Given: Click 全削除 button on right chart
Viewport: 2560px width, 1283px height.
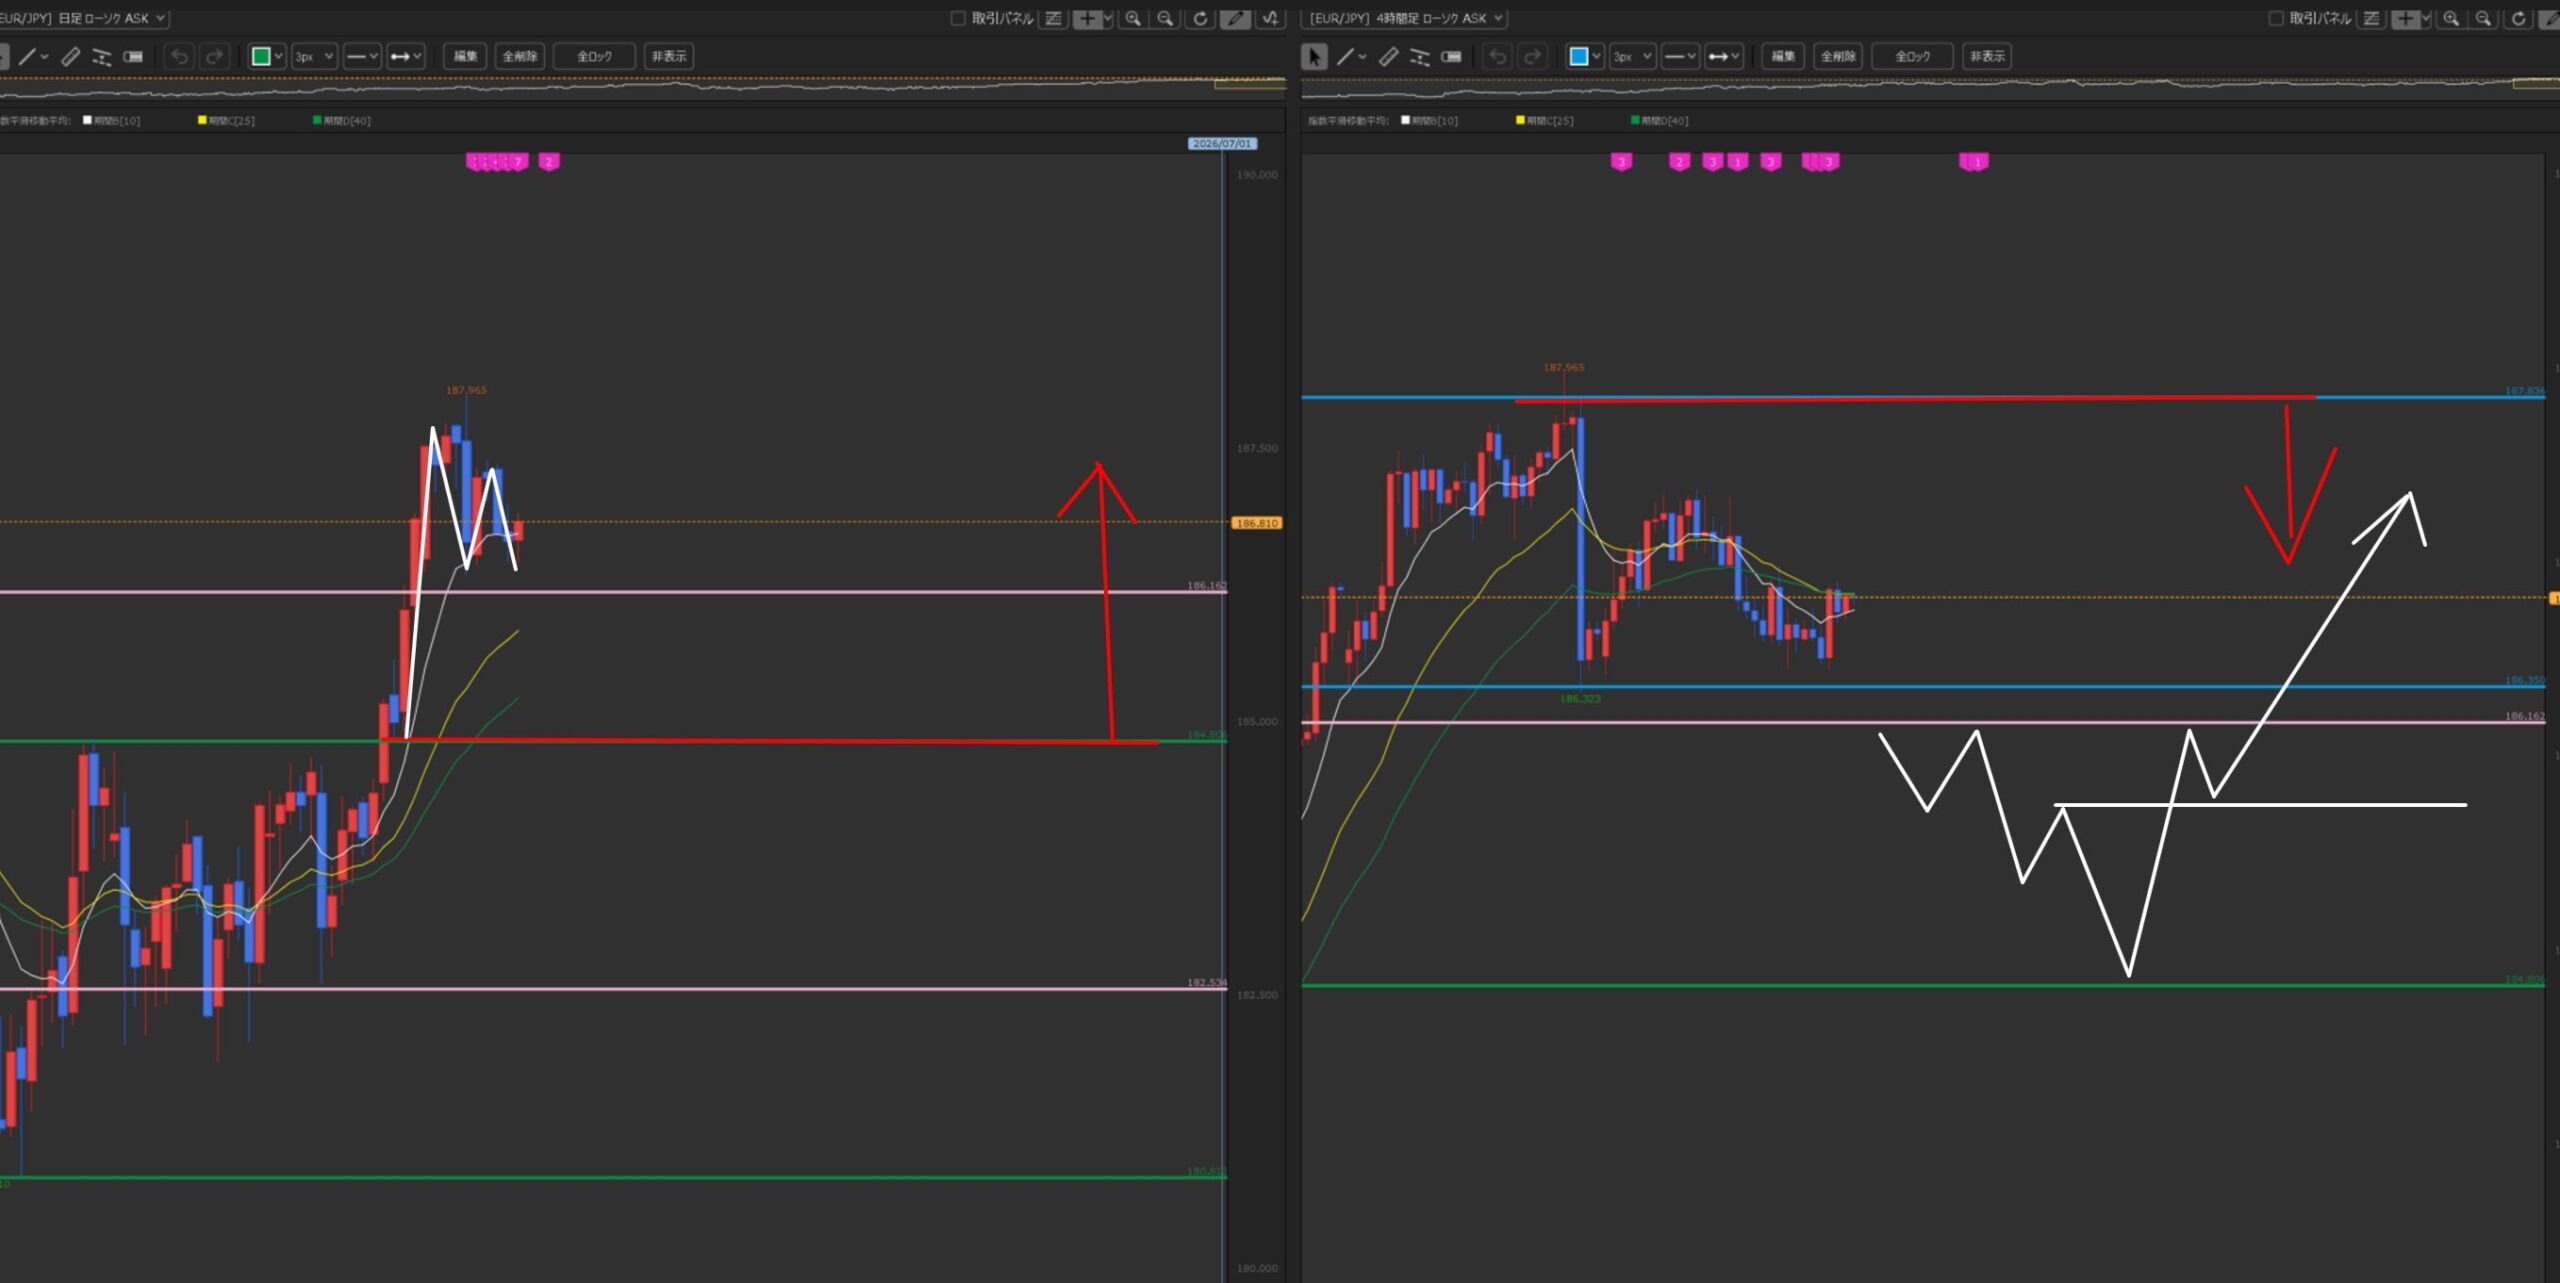Looking at the screenshot, I should coord(1838,57).
